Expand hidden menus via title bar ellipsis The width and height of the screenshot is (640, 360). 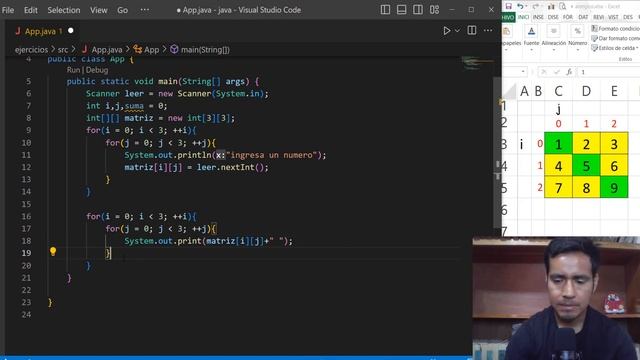pyautogui.click(x=144, y=10)
